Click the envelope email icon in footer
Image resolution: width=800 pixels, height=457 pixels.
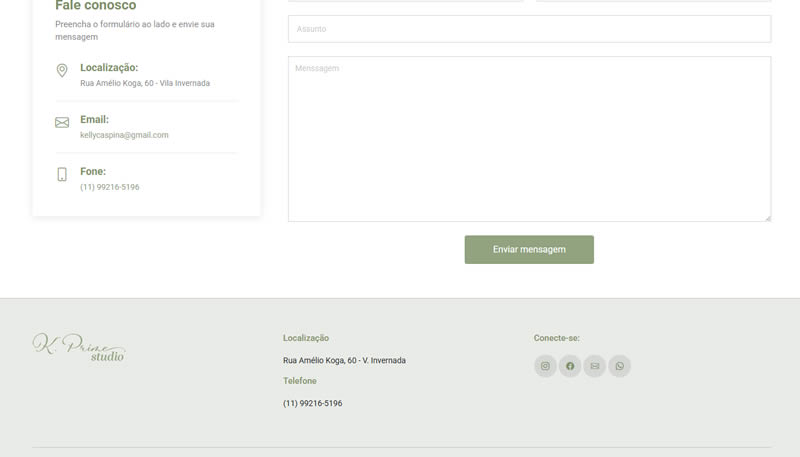point(595,366)
